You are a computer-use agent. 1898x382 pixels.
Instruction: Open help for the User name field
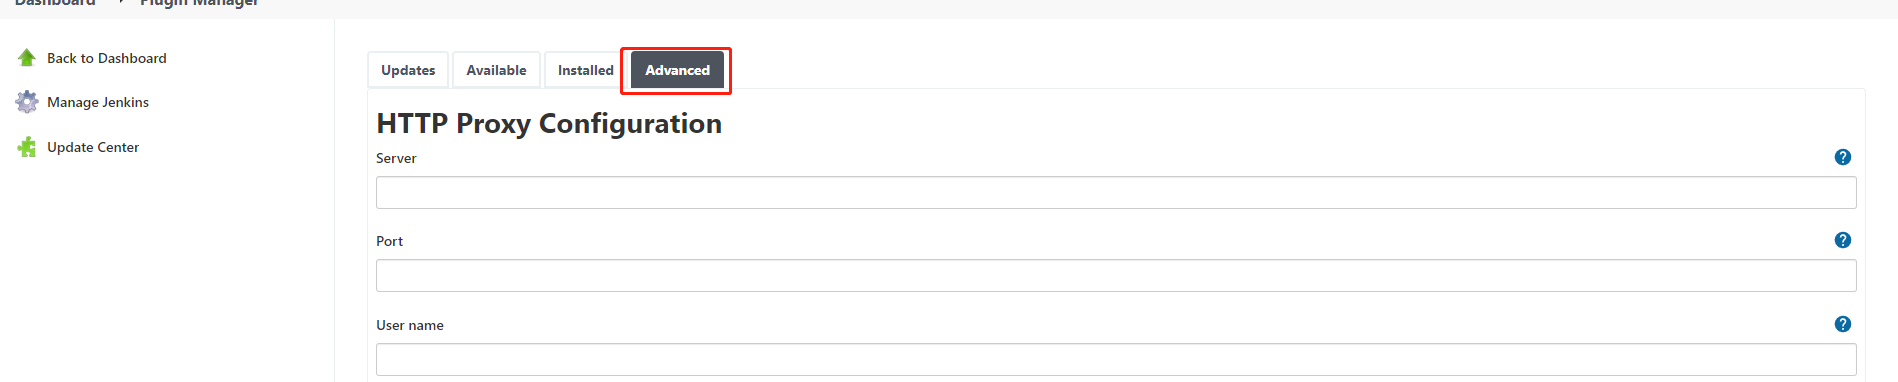point(1843,324)
